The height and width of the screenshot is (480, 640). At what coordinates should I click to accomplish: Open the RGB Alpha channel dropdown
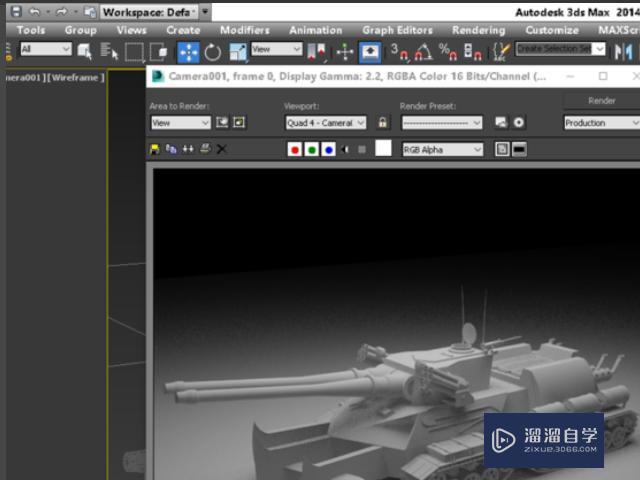(x=442, y=149)
